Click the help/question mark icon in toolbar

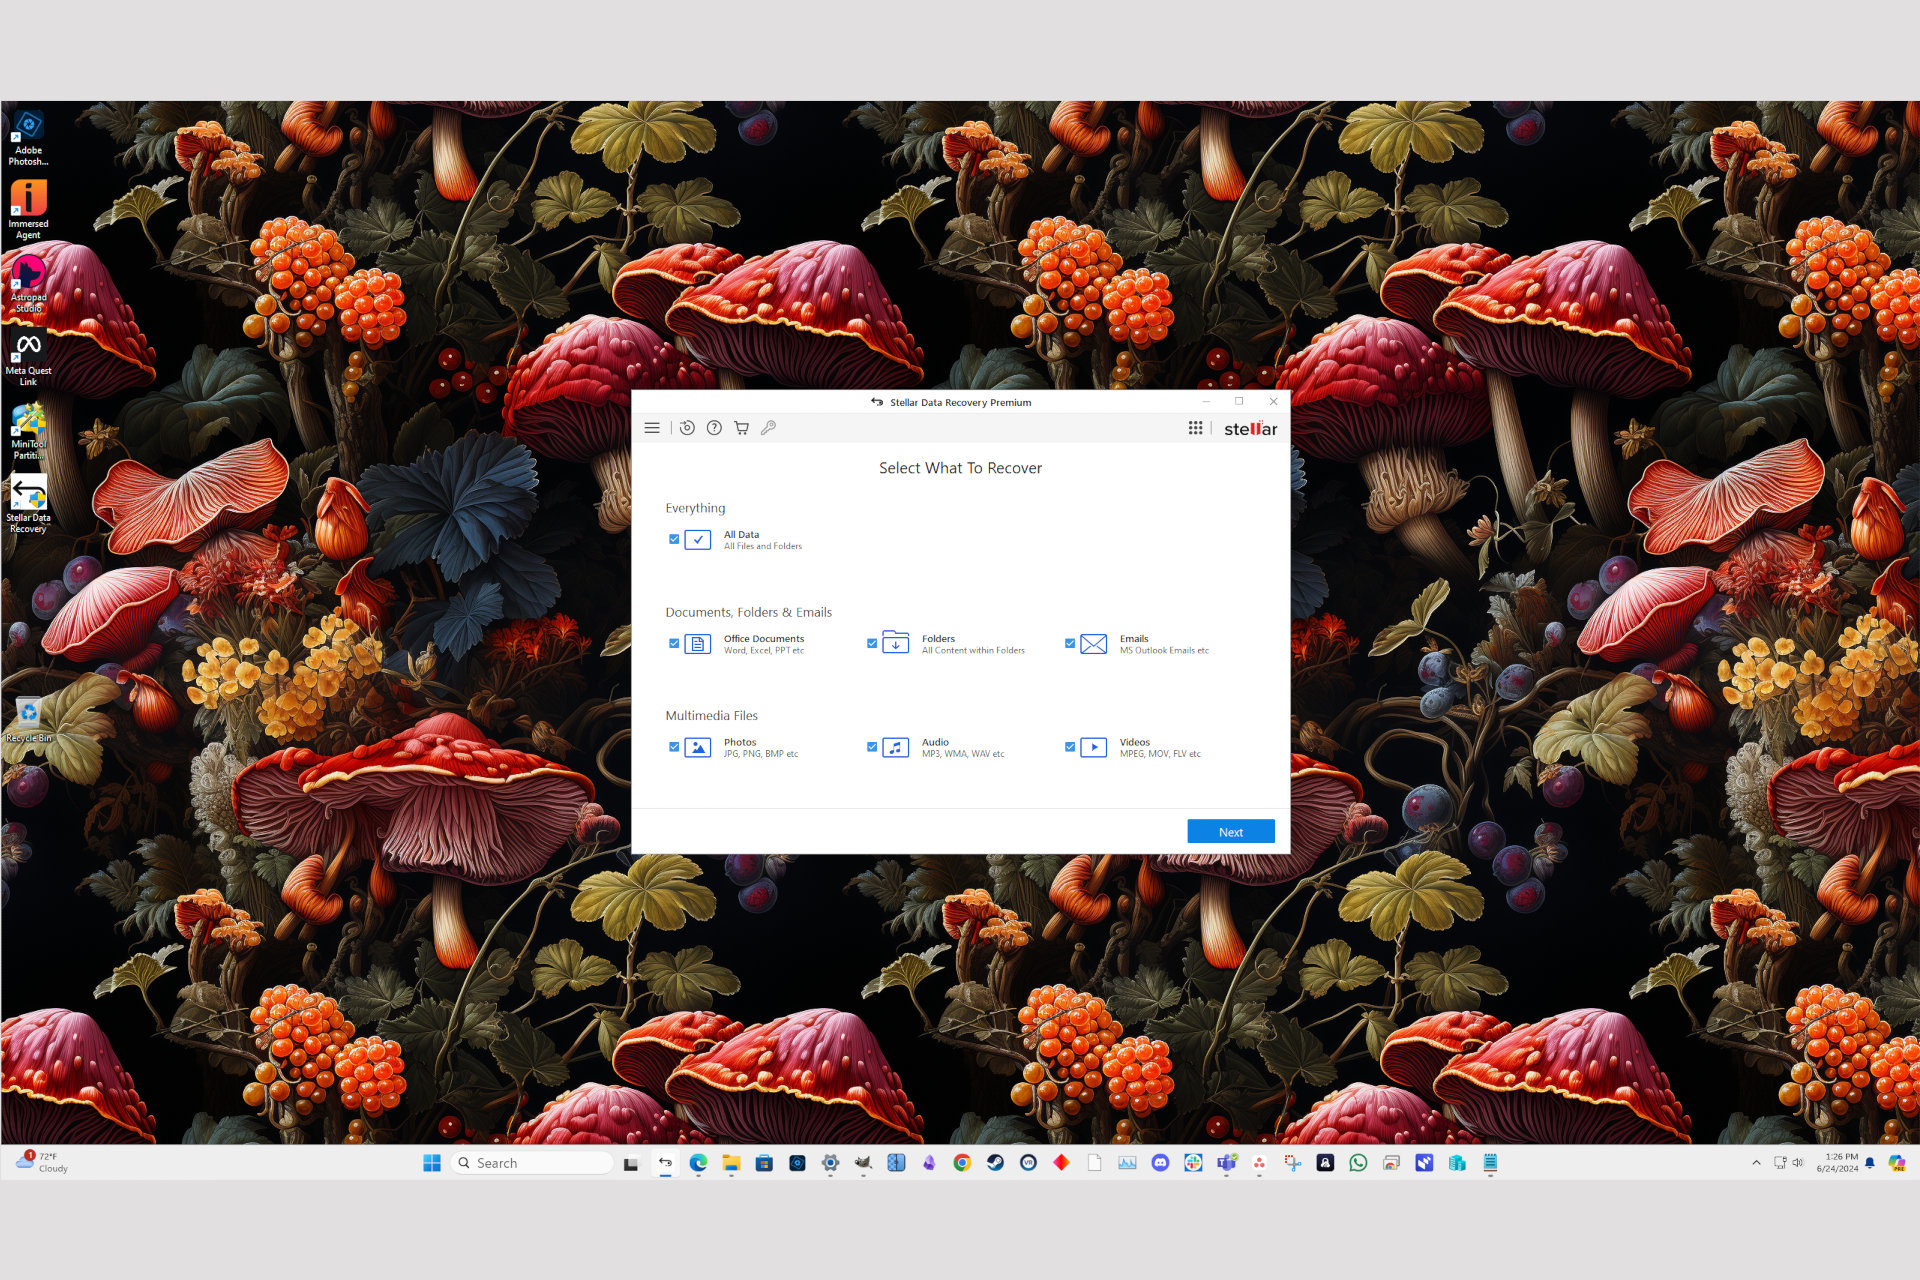coord(714,429)
